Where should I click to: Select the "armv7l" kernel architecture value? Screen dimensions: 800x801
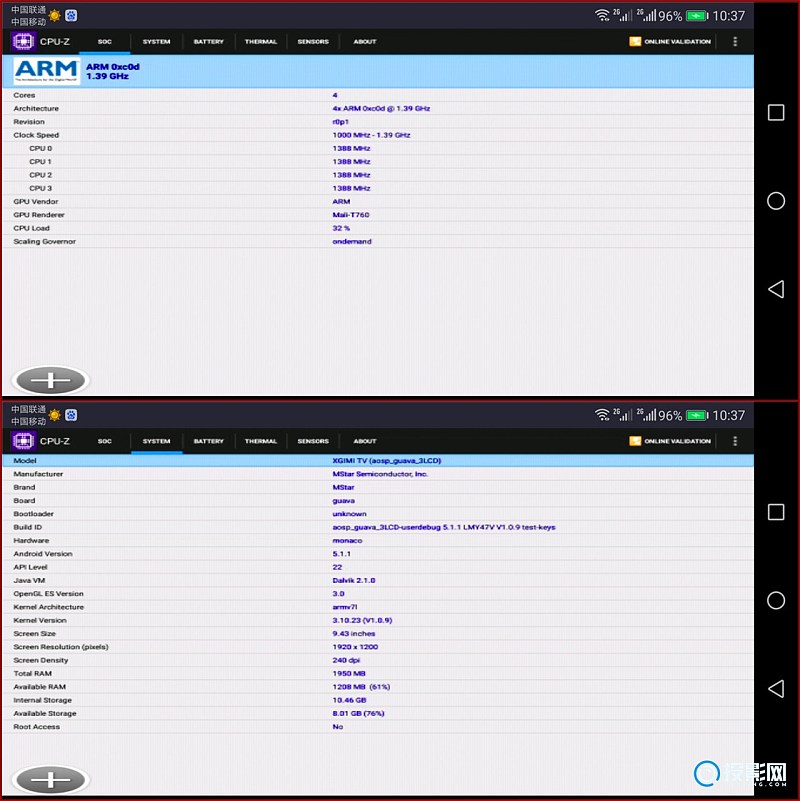345,607
